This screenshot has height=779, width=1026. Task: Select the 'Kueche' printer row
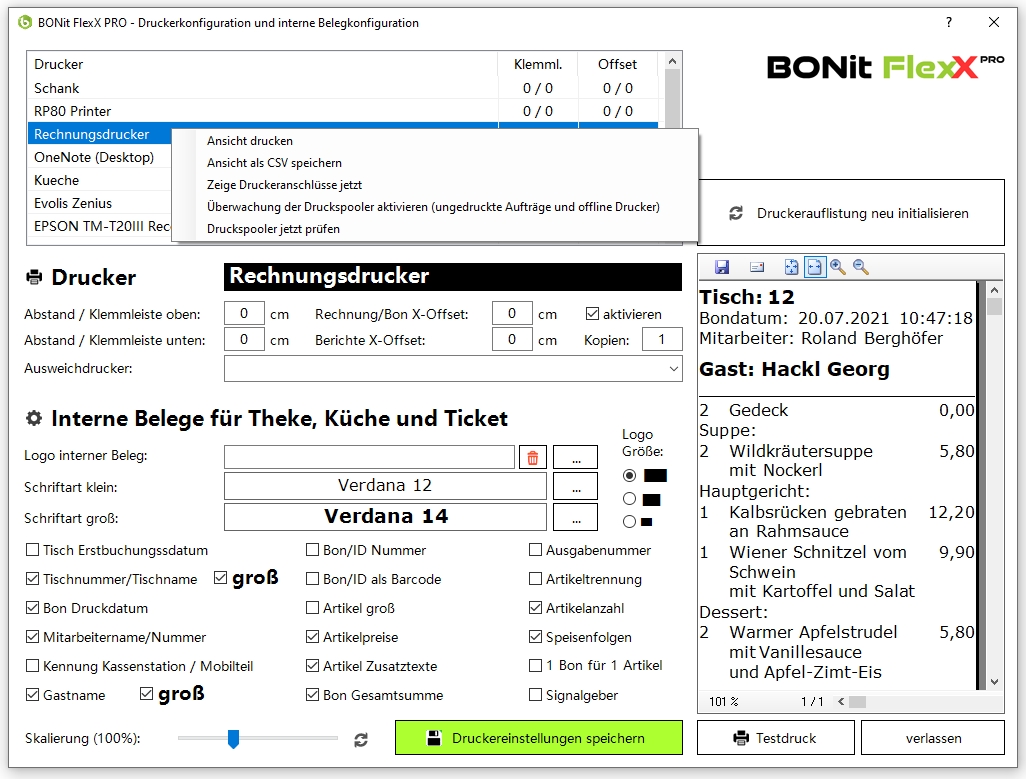99,180
